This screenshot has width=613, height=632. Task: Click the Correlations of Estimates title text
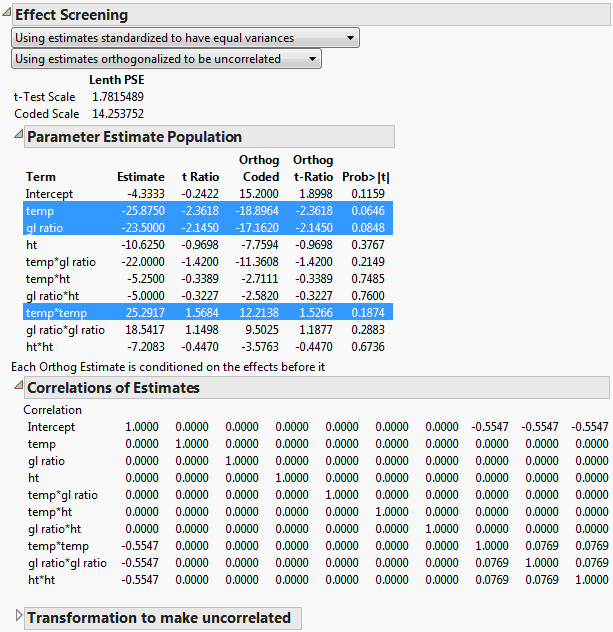click(113, 388)
